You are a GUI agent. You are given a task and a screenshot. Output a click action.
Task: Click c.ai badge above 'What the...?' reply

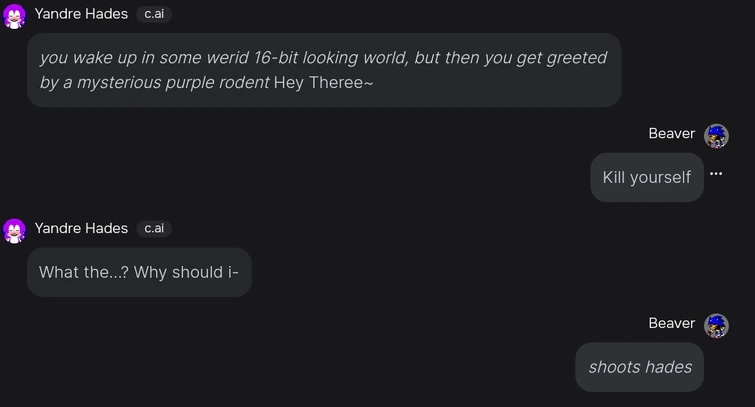pos(154,228)
